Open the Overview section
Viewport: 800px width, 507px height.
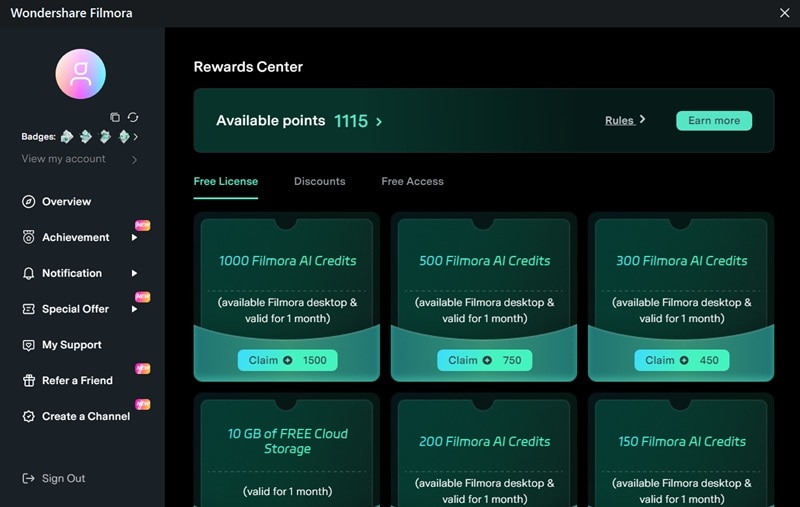(x=66, y=201)
